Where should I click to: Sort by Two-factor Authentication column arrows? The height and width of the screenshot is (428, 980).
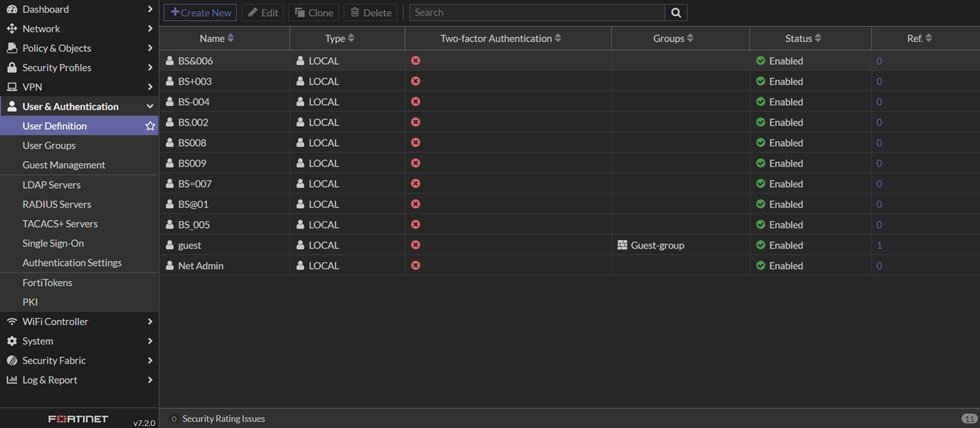pyautogui.click(x=558, y=38)
